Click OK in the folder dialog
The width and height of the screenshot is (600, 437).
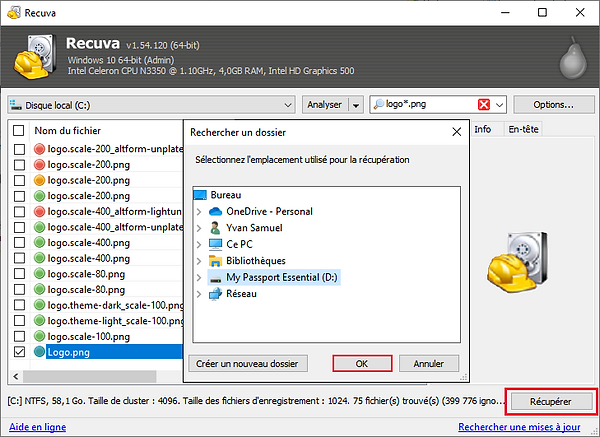pyautogui.click(x=362, y=364)
